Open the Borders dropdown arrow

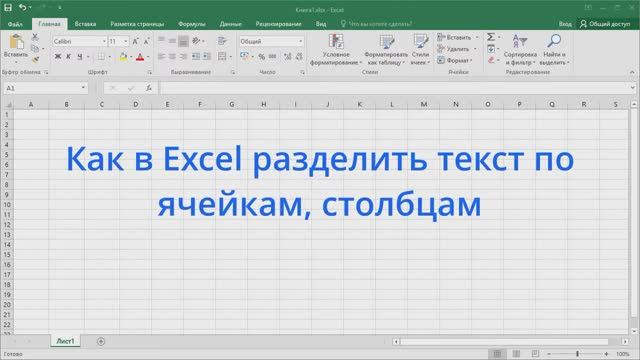click(x=109, y=57)
